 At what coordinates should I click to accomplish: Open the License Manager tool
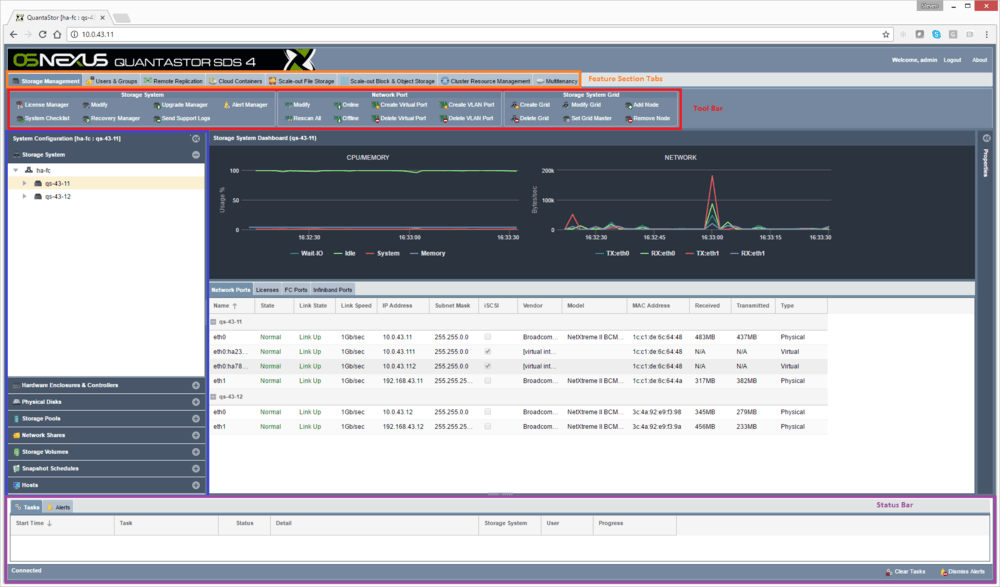point(46,104)
